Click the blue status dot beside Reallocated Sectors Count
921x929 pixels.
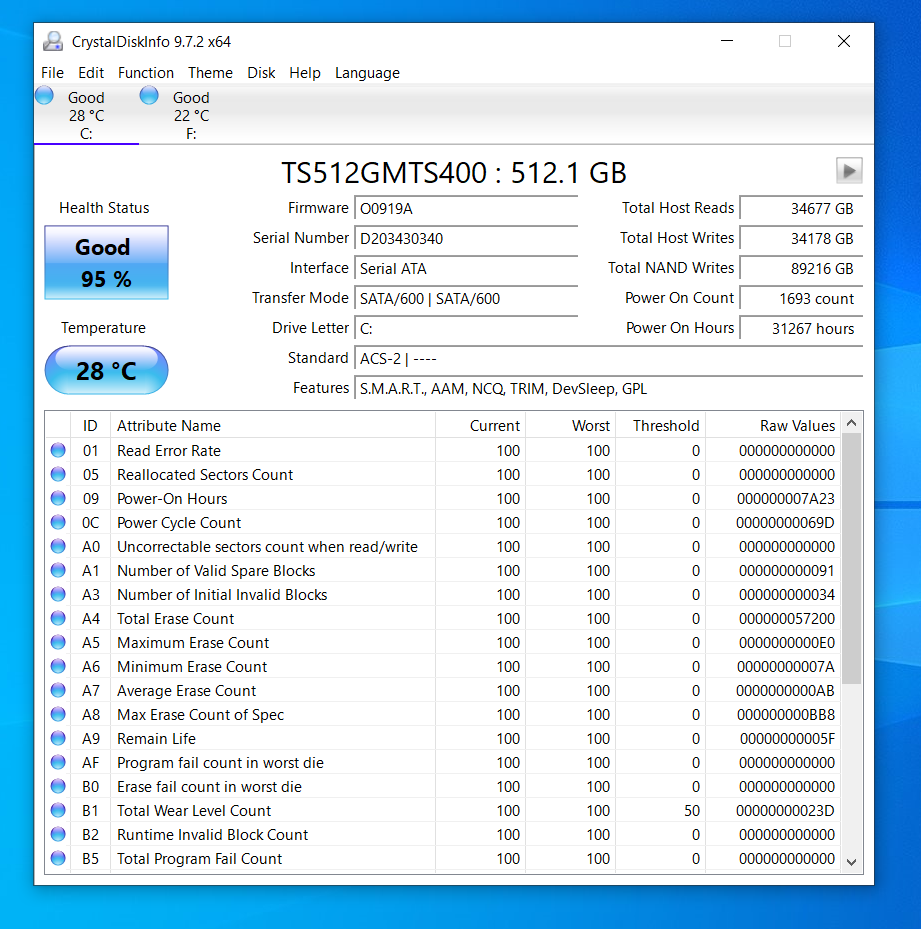click(x=57, y=474)
